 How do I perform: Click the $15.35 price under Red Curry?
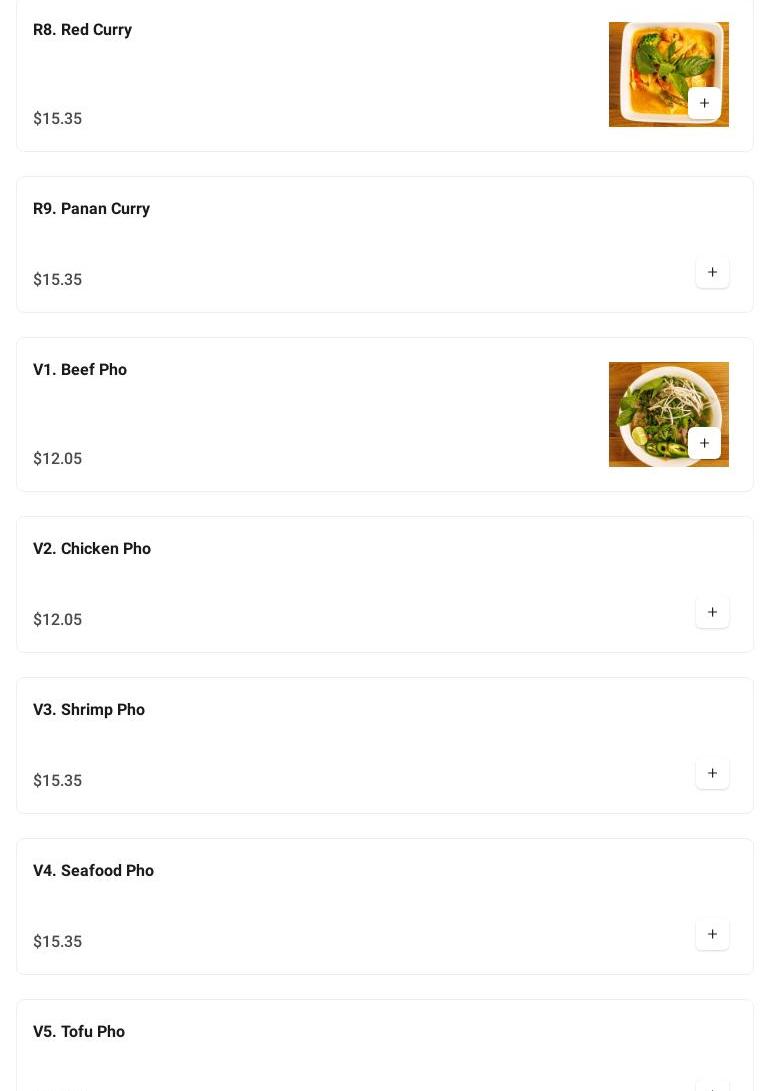click(x=57, y=119)
